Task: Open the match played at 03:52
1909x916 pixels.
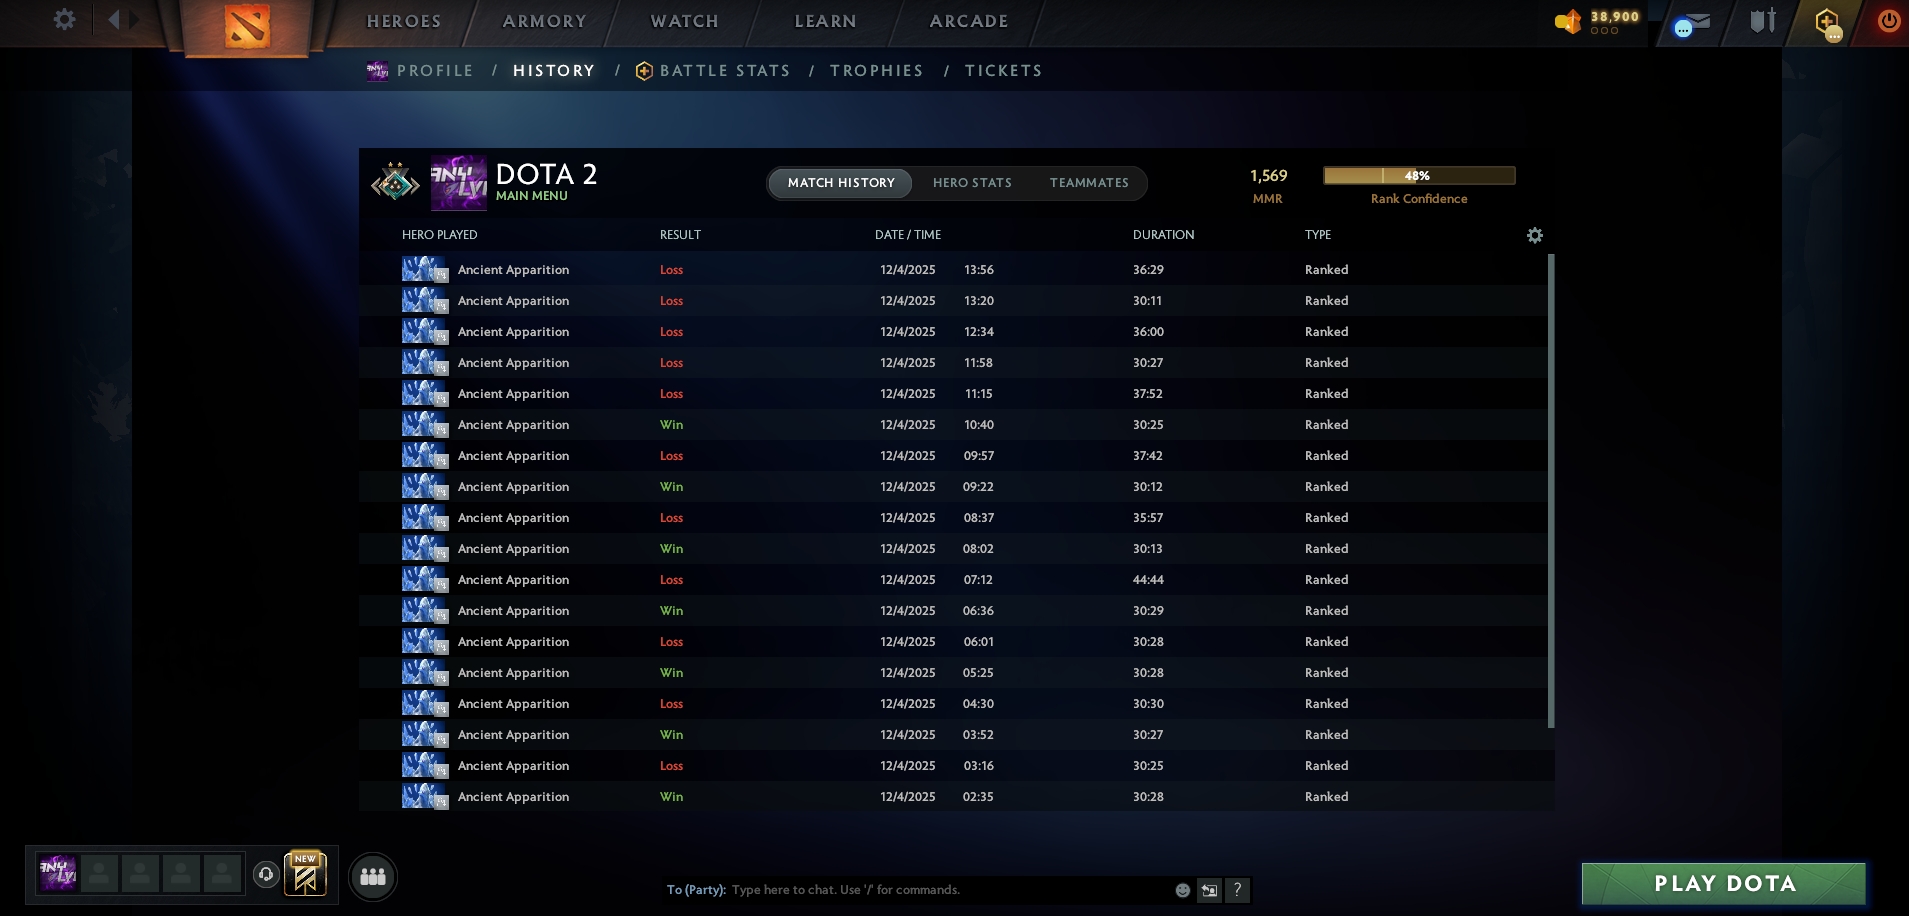Action: click(953, 735)
